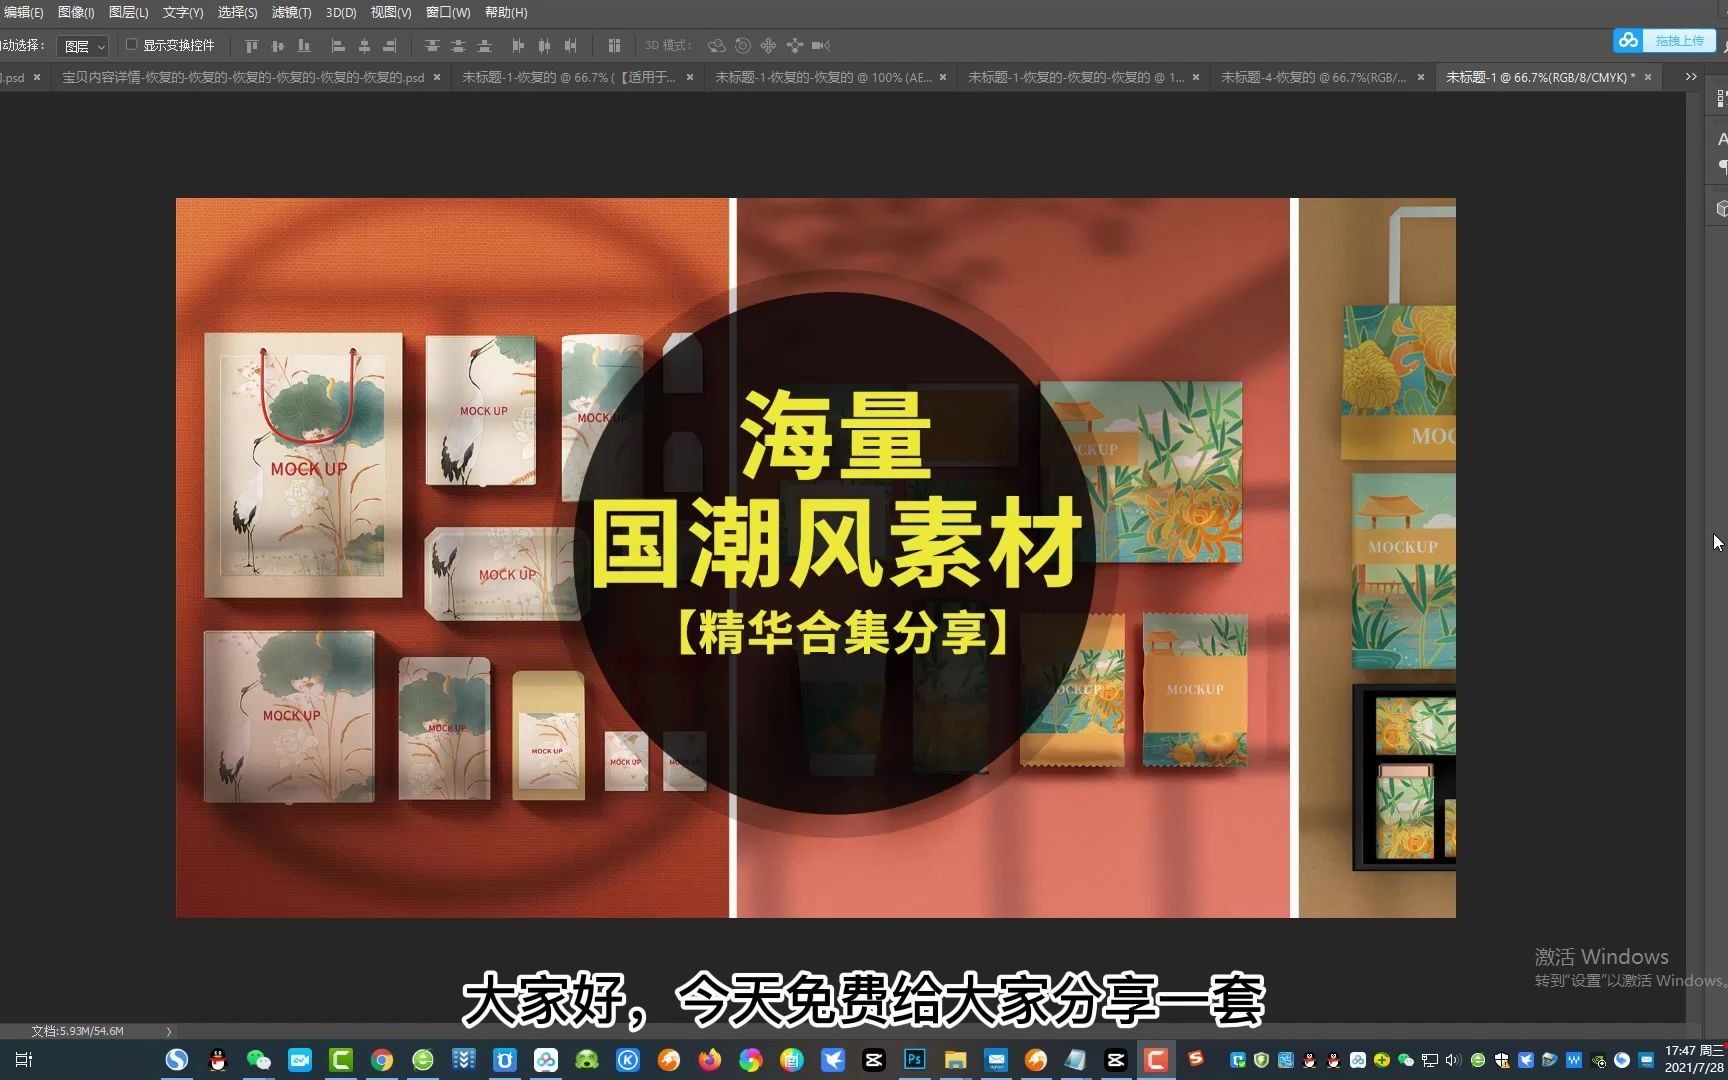Screen dimensions: 1728x1080
Task: Open the auto-select 图层 dropdown
Action: (x=82, y=46)
